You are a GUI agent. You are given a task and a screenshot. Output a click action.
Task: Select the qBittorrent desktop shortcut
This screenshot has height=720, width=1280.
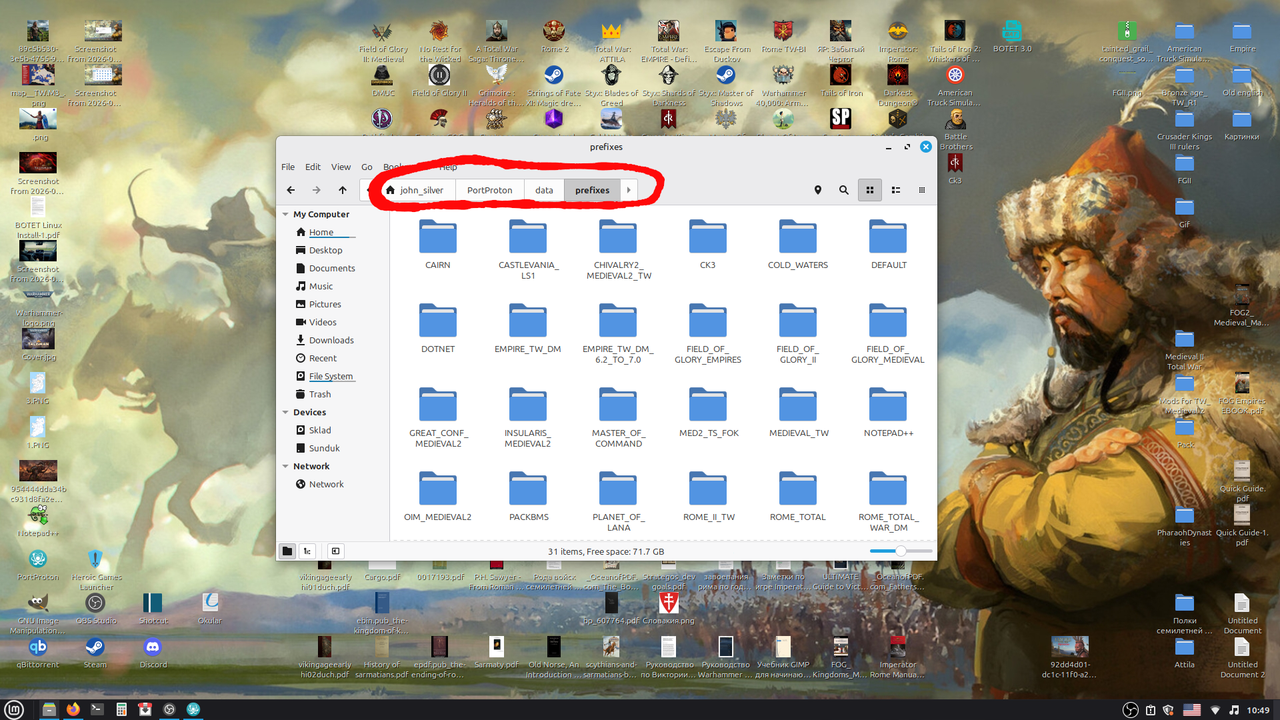38,653
